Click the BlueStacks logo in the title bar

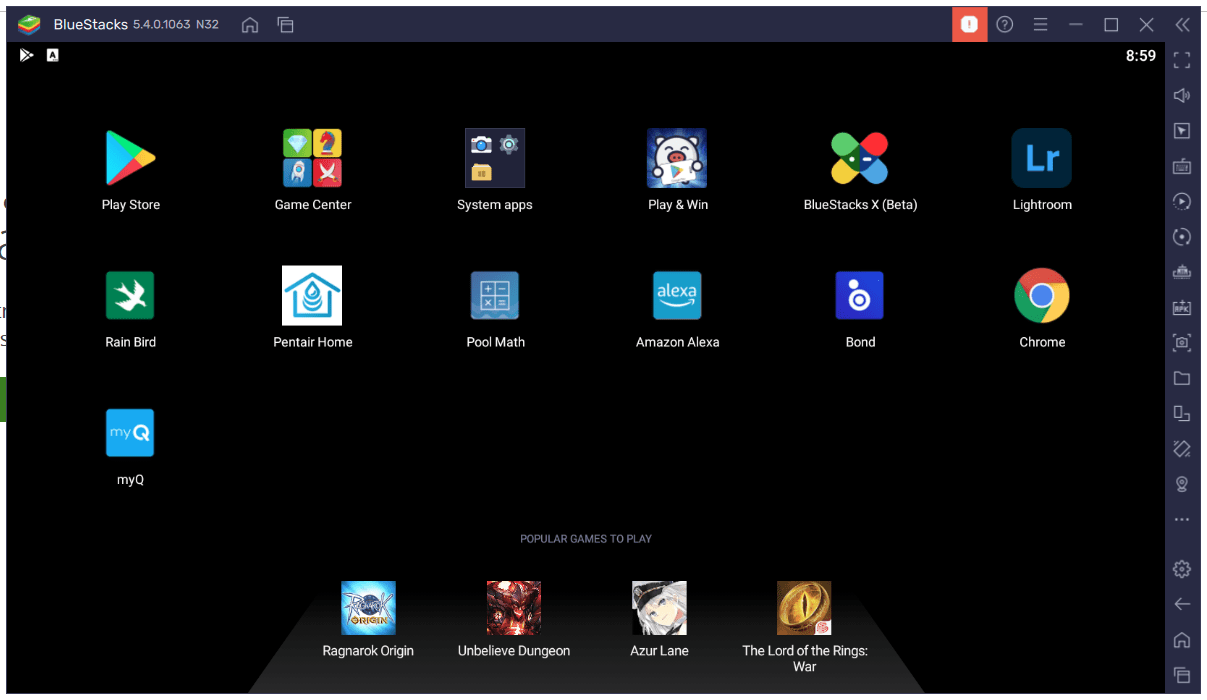tap(29, 24)
